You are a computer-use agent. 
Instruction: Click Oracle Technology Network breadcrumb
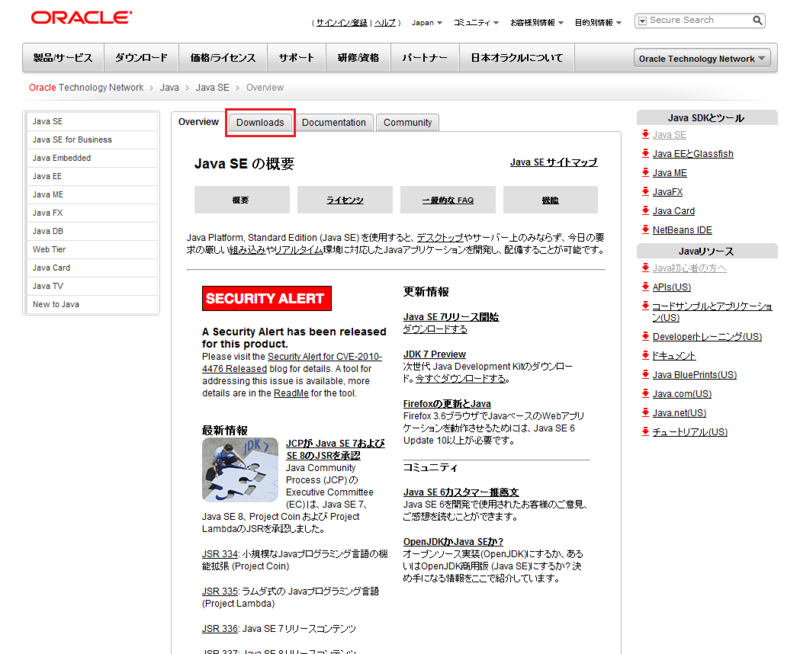click(x=86, y=88)
